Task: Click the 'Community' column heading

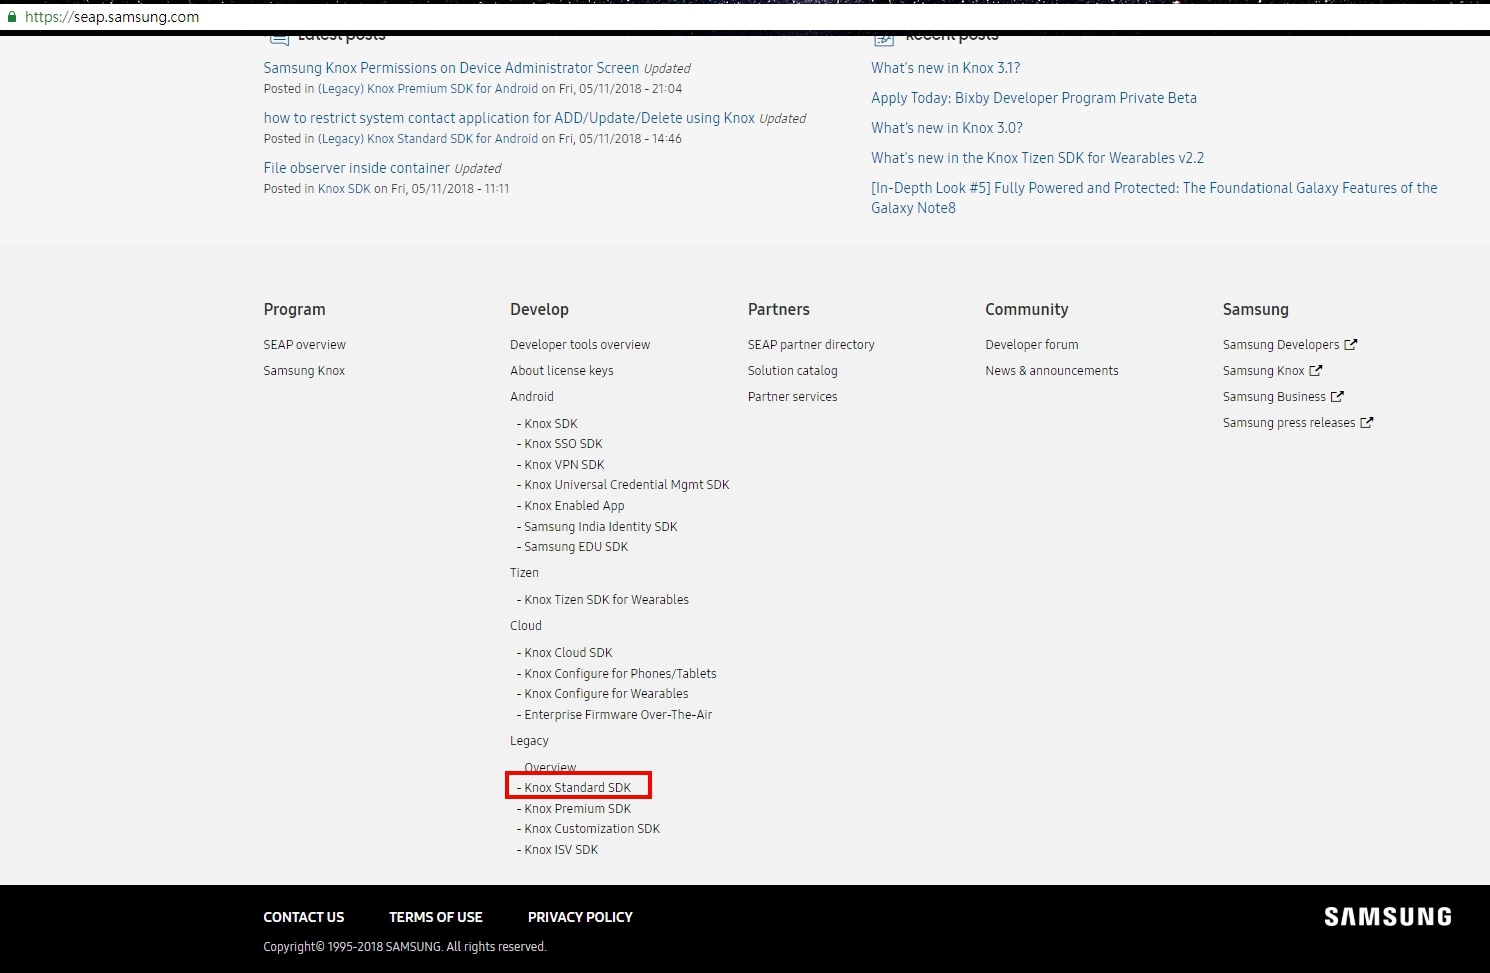Action: [x=1027, y=310]
